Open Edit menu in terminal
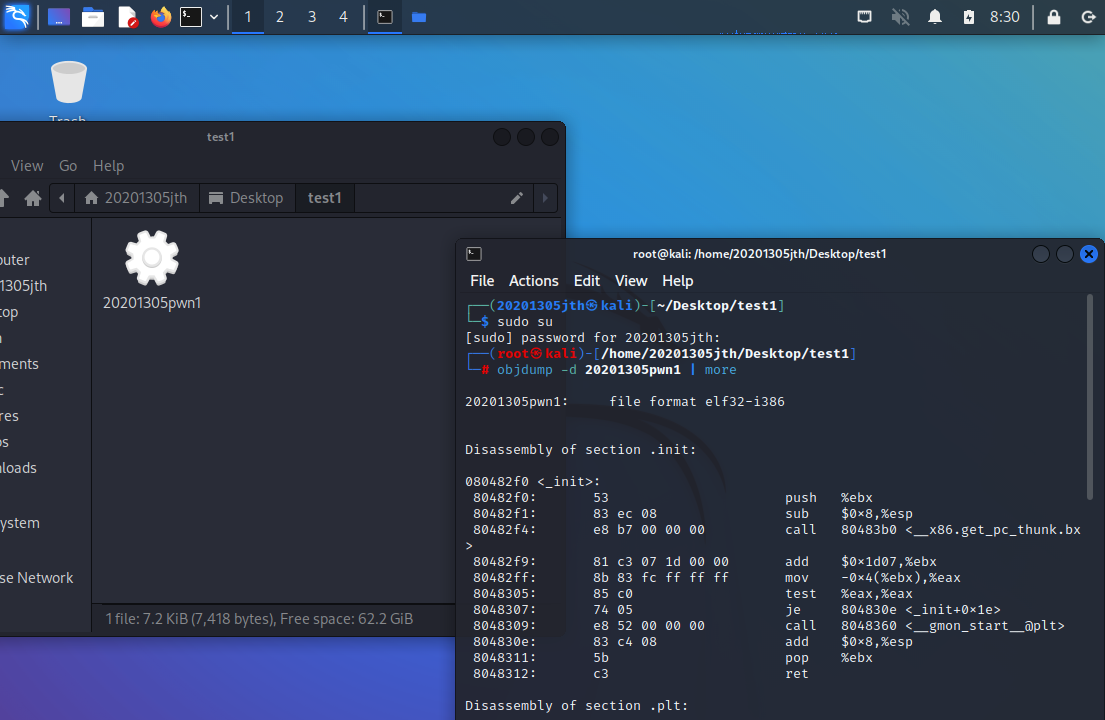The height and width of the screenshot is (720, 1105). [x=586, y=281]
